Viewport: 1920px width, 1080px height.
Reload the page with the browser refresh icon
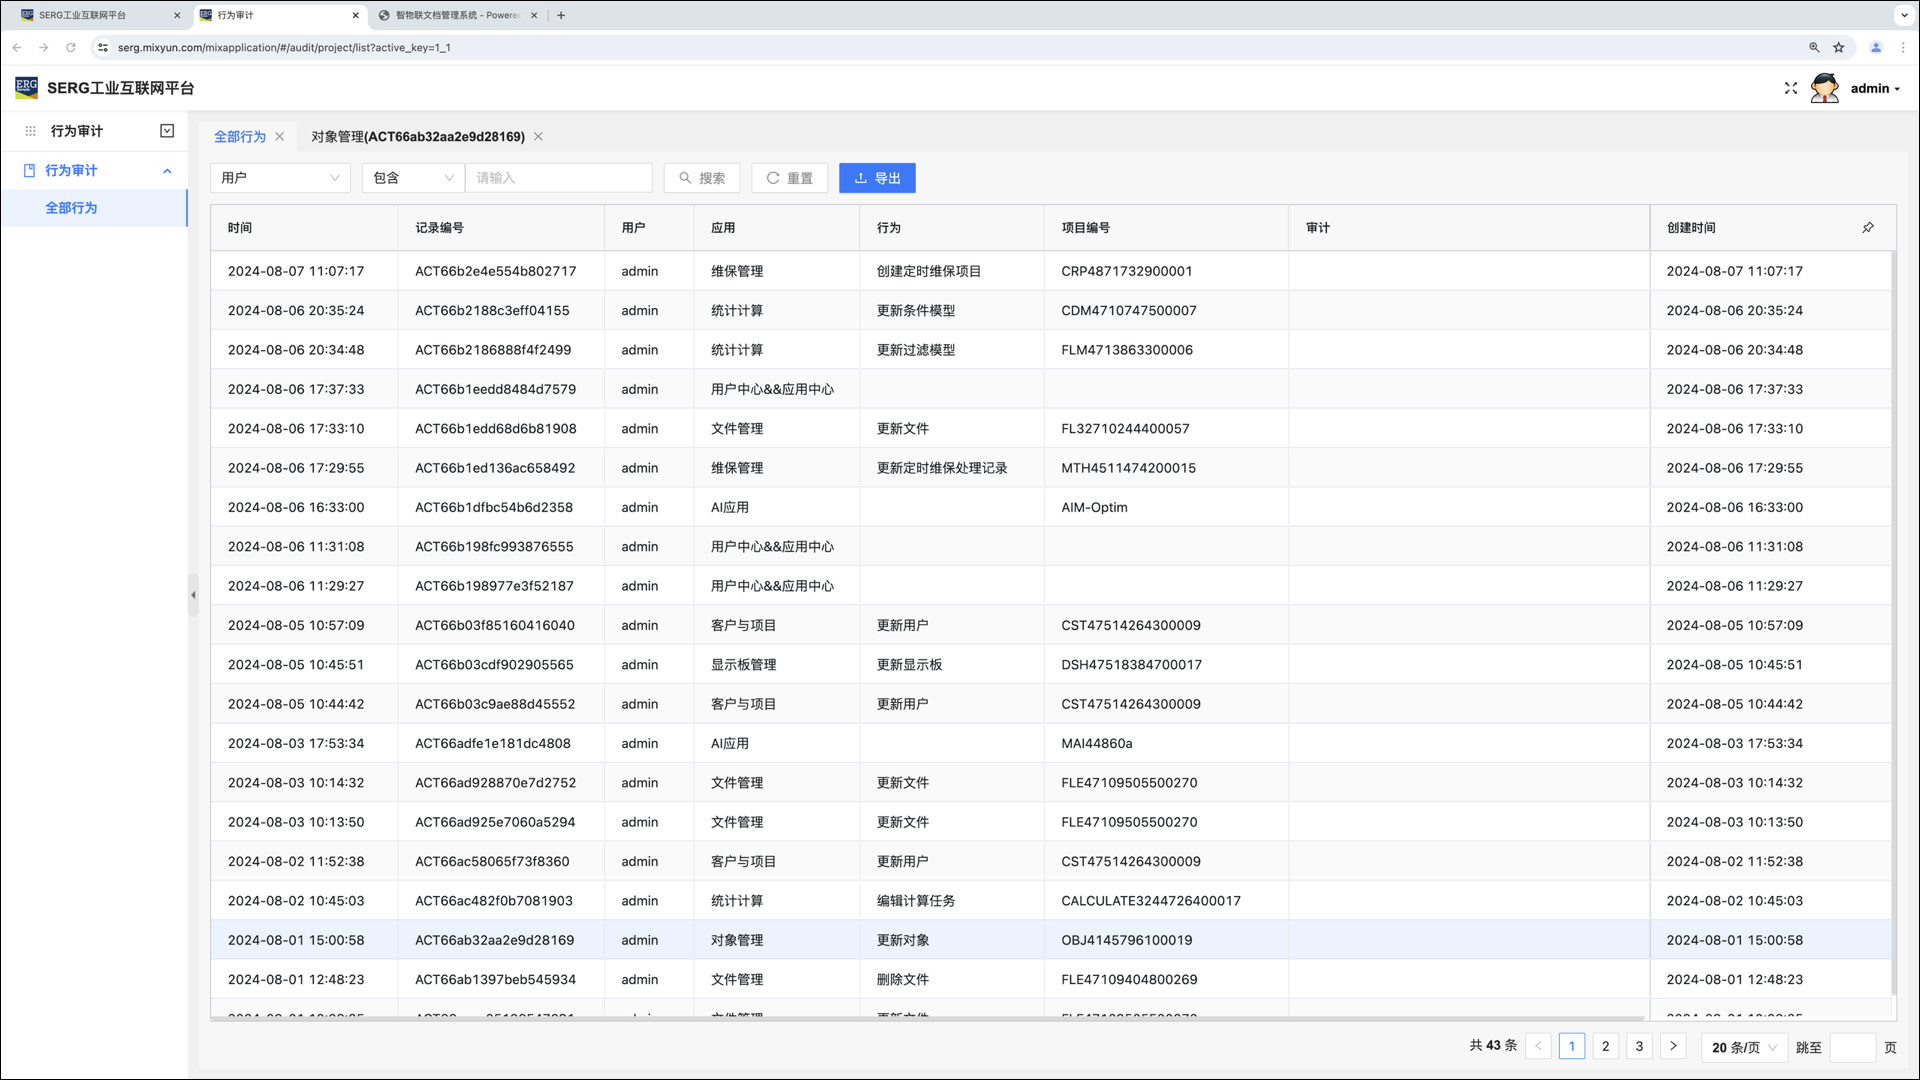tap(70, 47)
